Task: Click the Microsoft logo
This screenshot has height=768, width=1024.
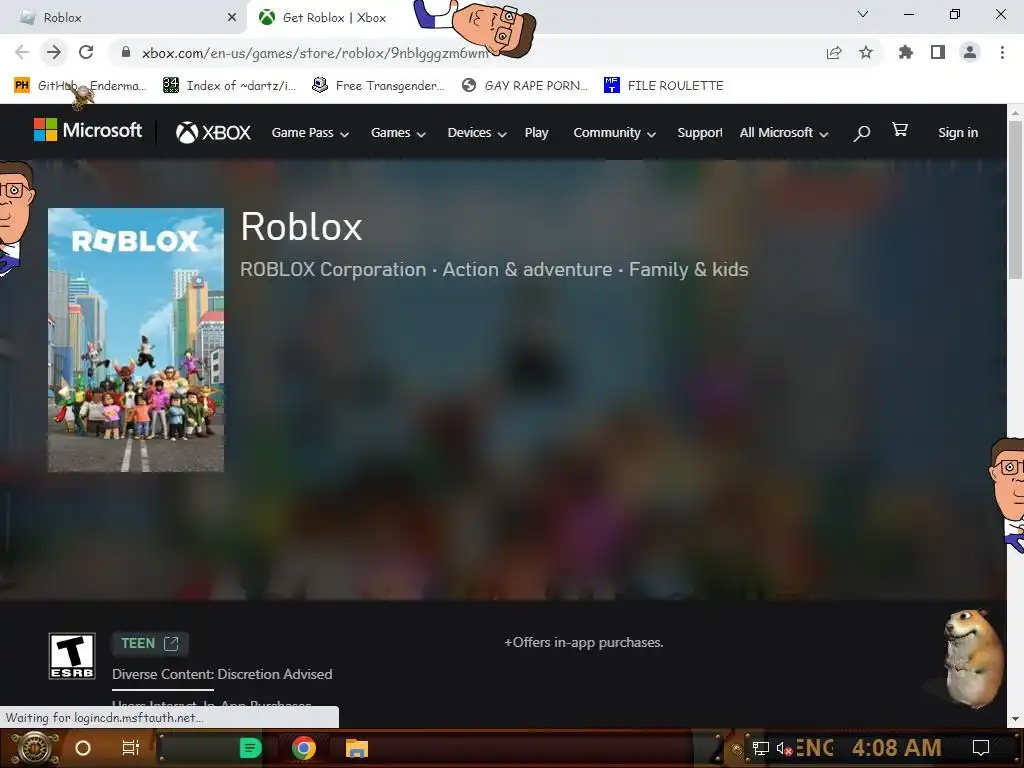Action: (88, 130)
